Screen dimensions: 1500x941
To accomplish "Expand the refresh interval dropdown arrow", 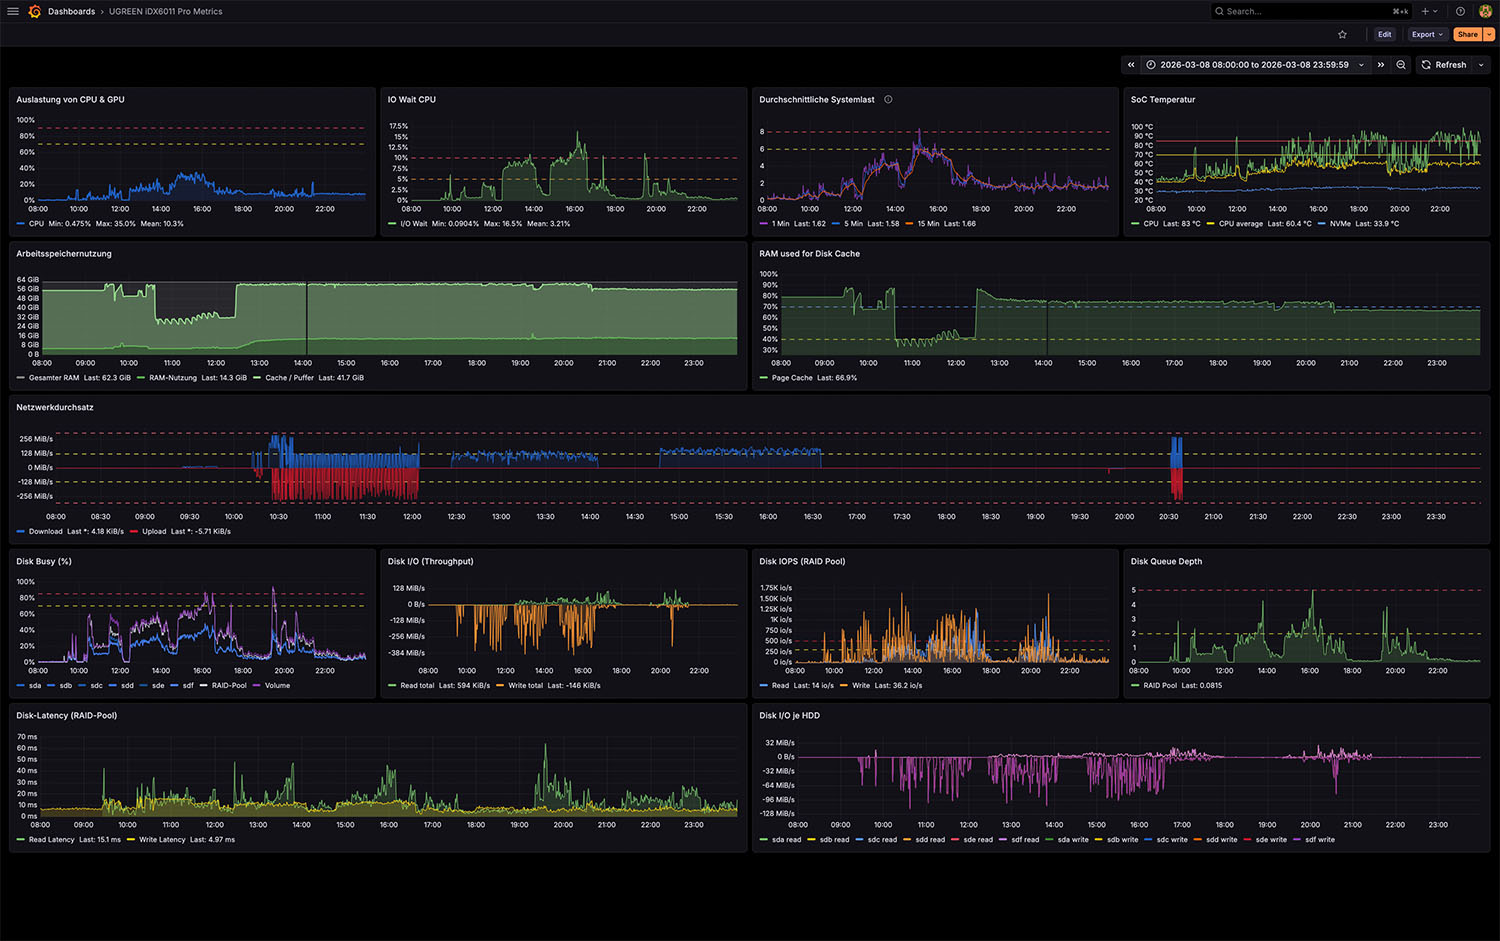I will (1481, 65).
